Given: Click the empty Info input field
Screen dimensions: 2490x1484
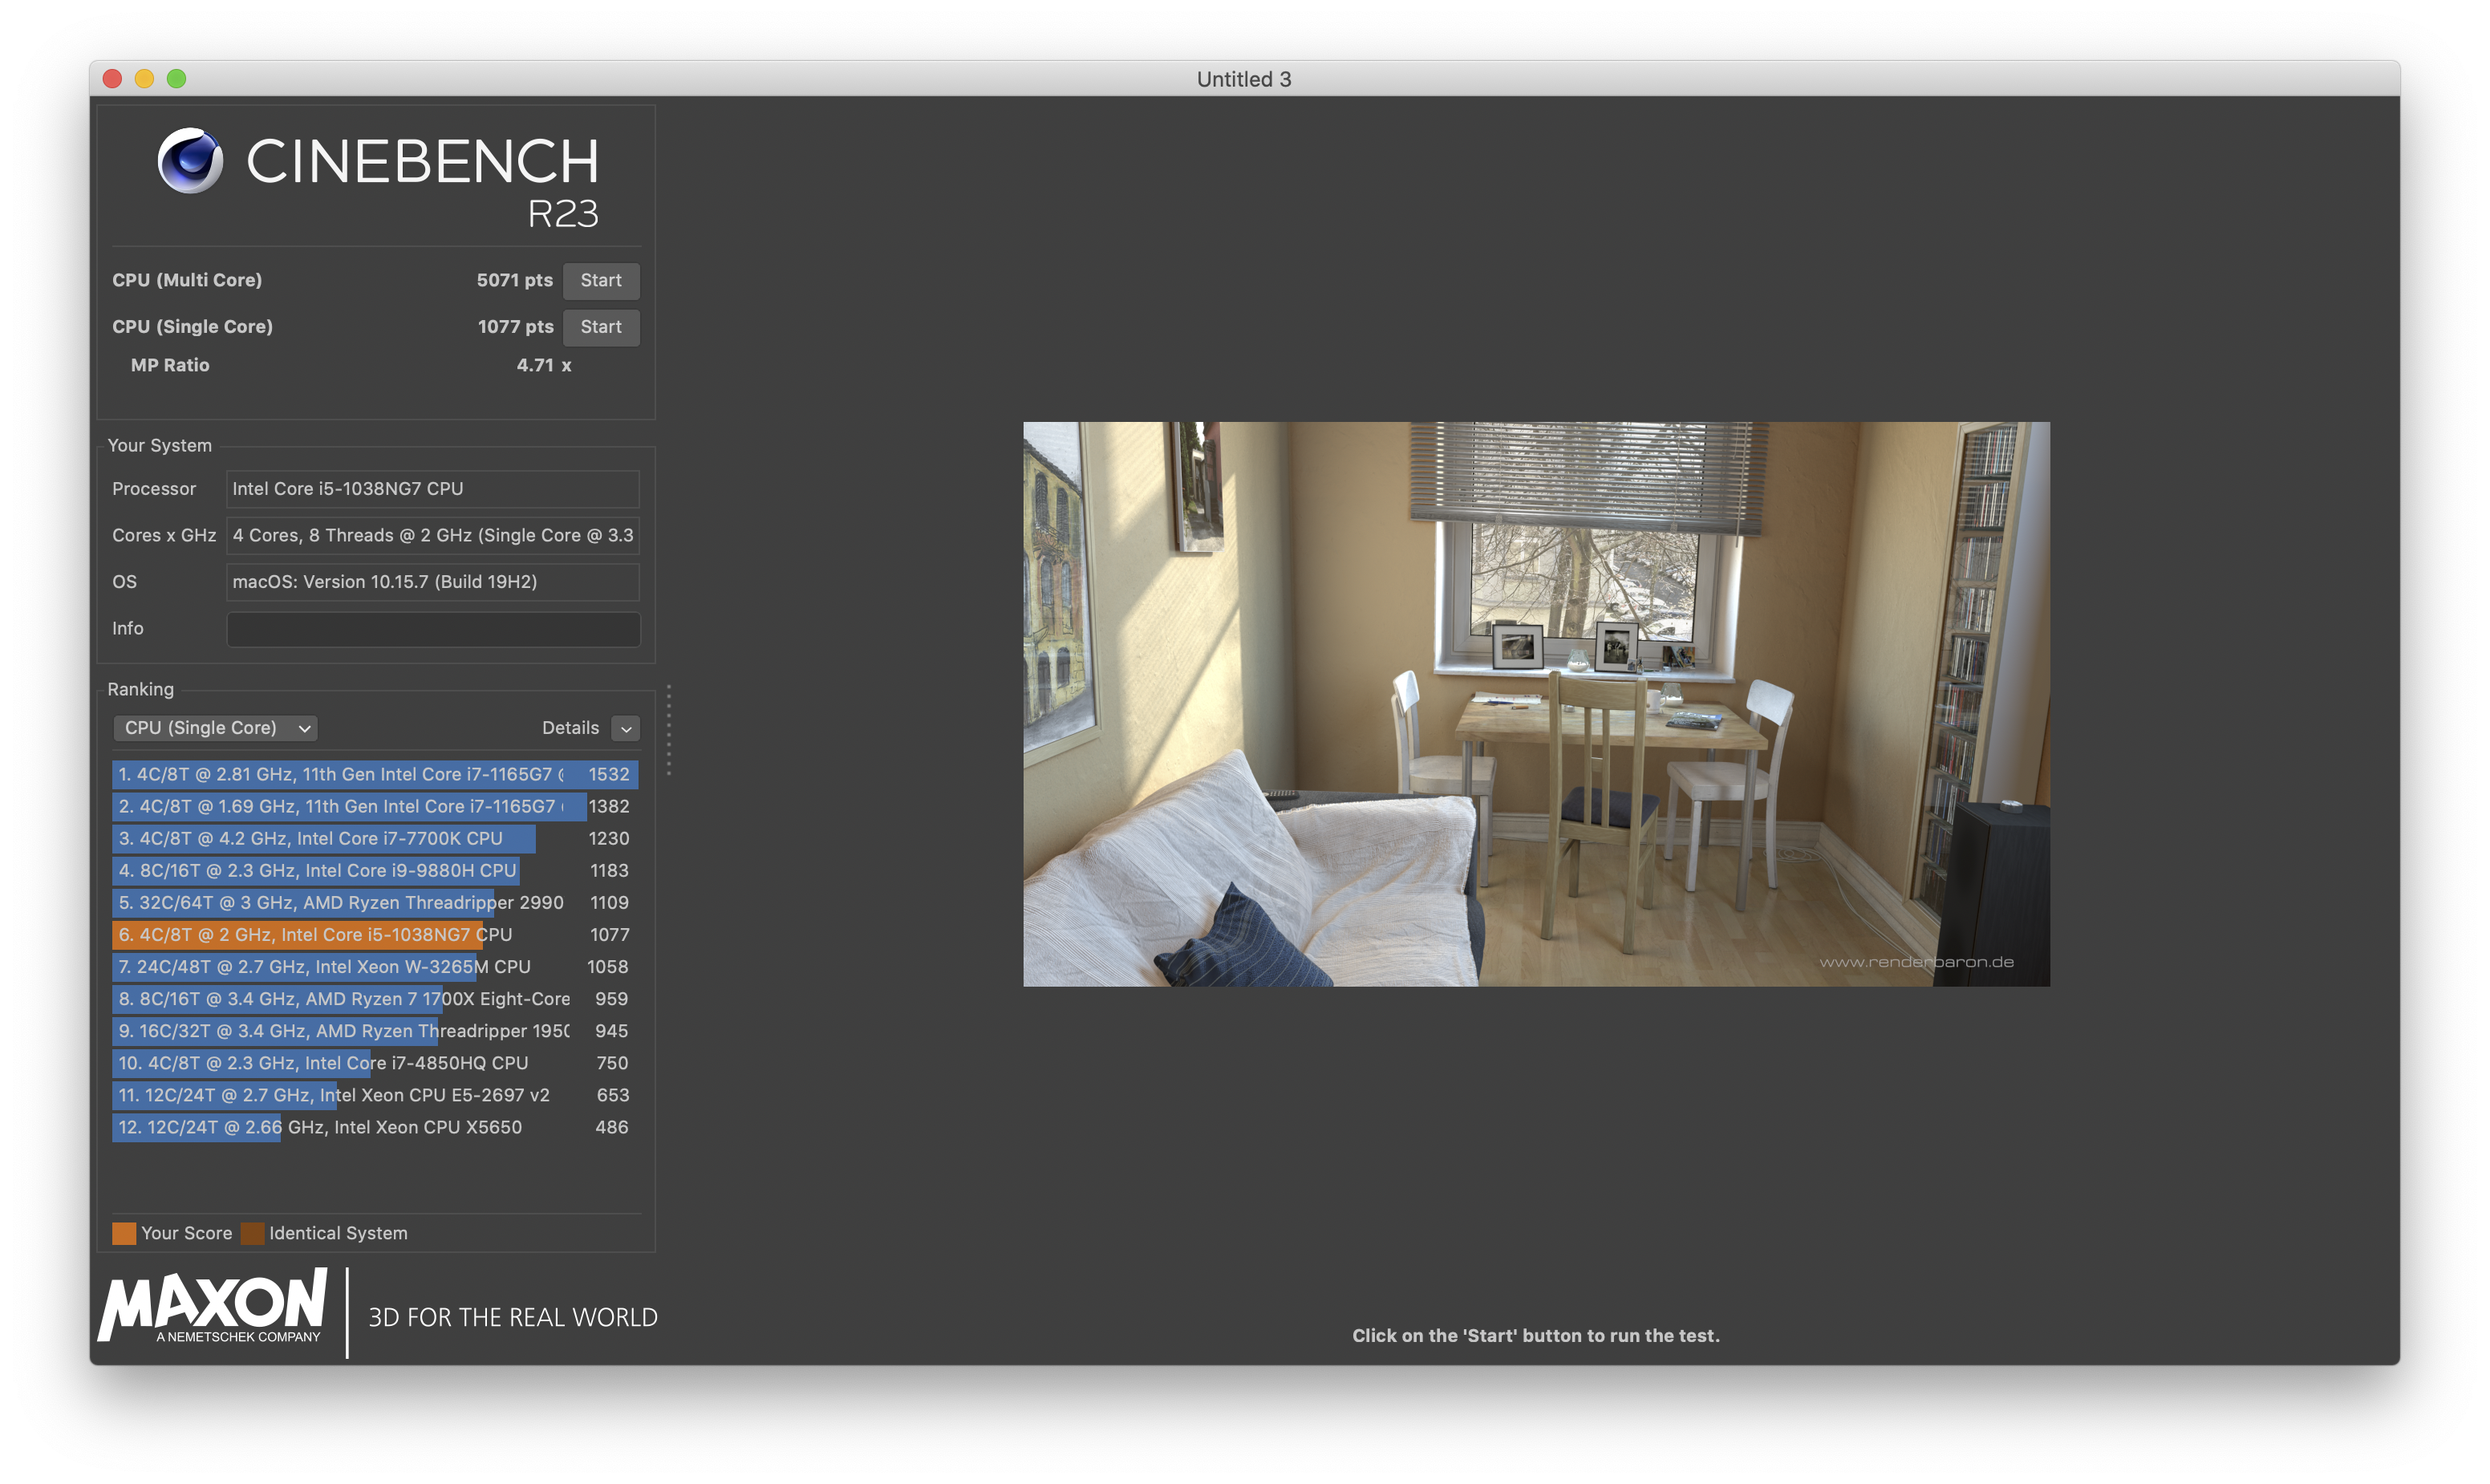Looking at the screenshot, I should pyautogui.click(x=432, y=629).
